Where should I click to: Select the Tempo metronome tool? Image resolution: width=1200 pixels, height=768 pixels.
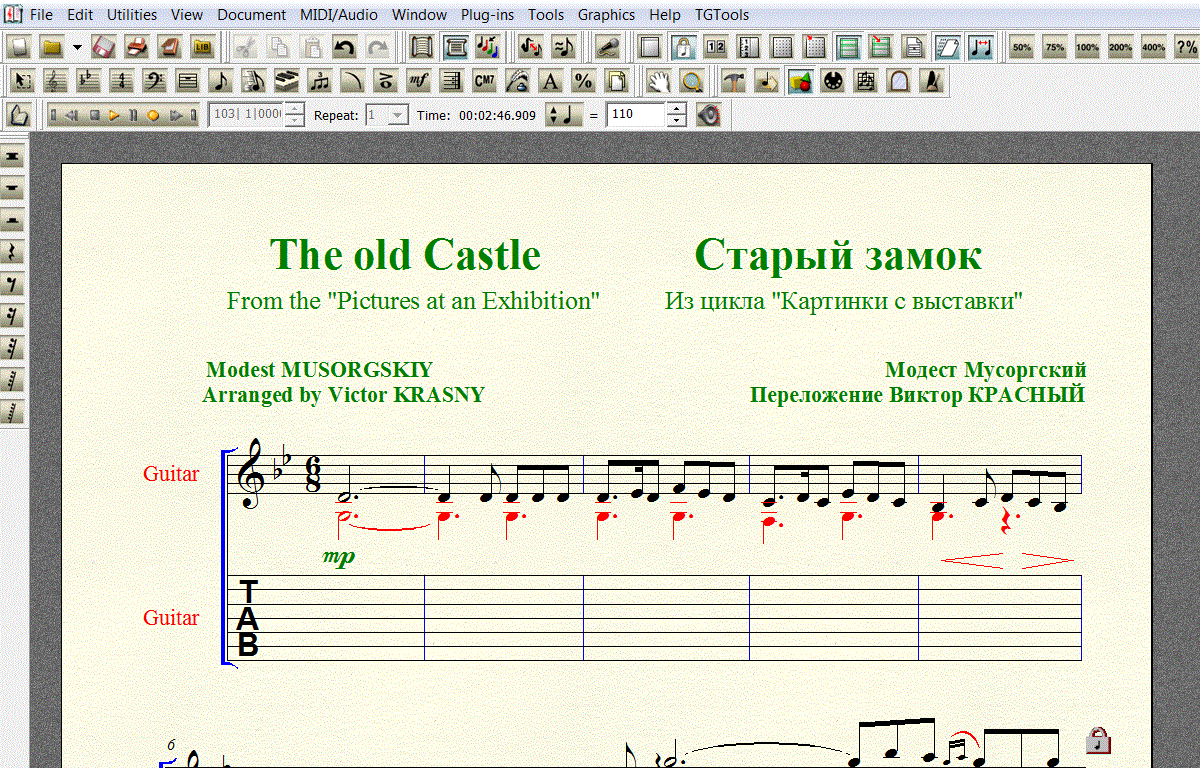pyautogui.click(x=931, y=80)
